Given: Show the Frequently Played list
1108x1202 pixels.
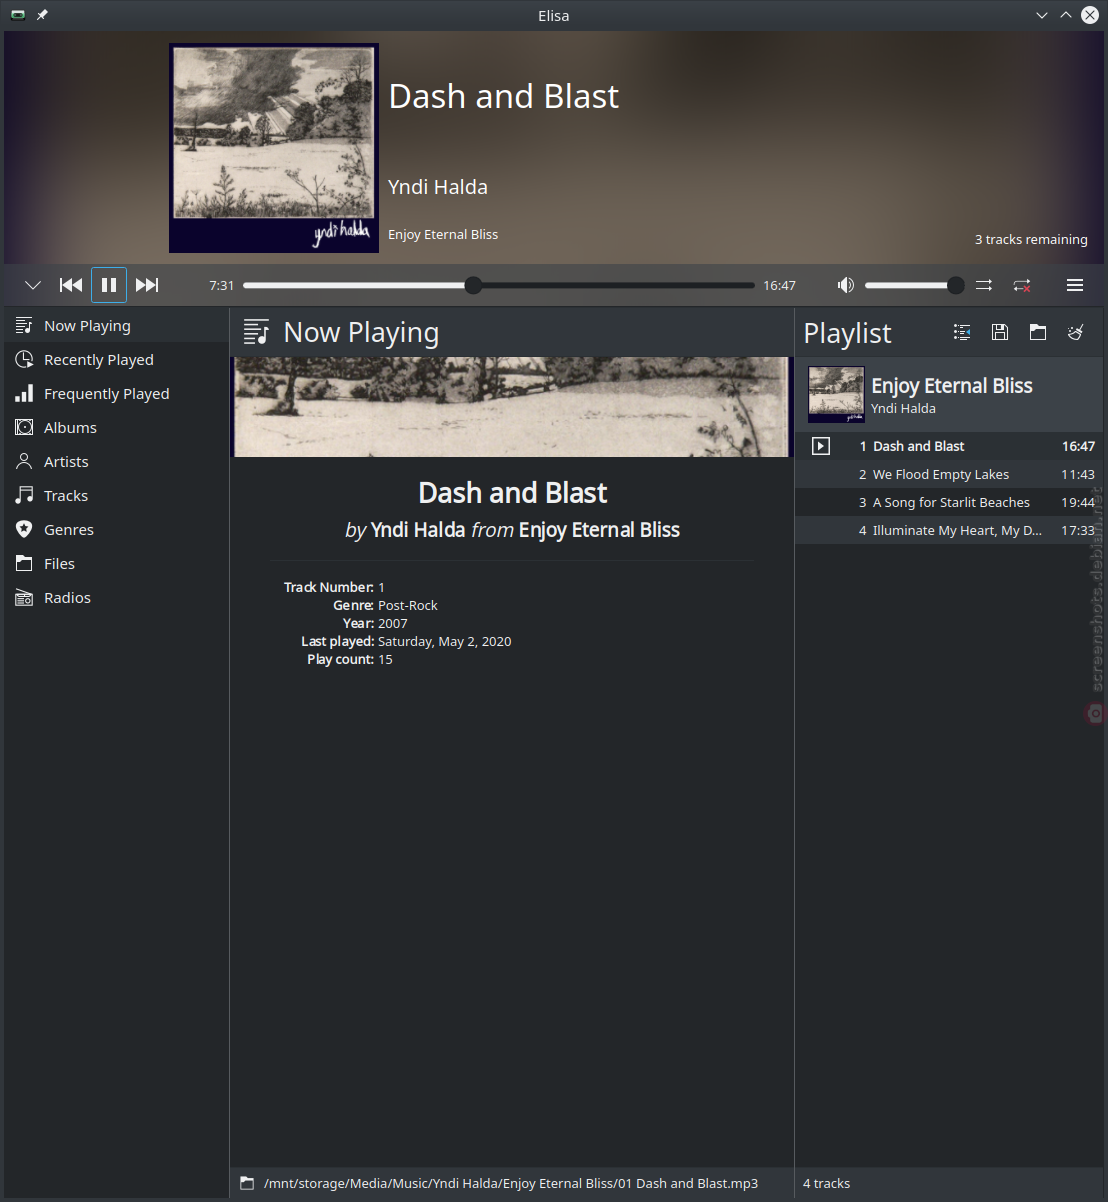Looking at the screenshot, I should pyautogui.click(x=117, y=394).
